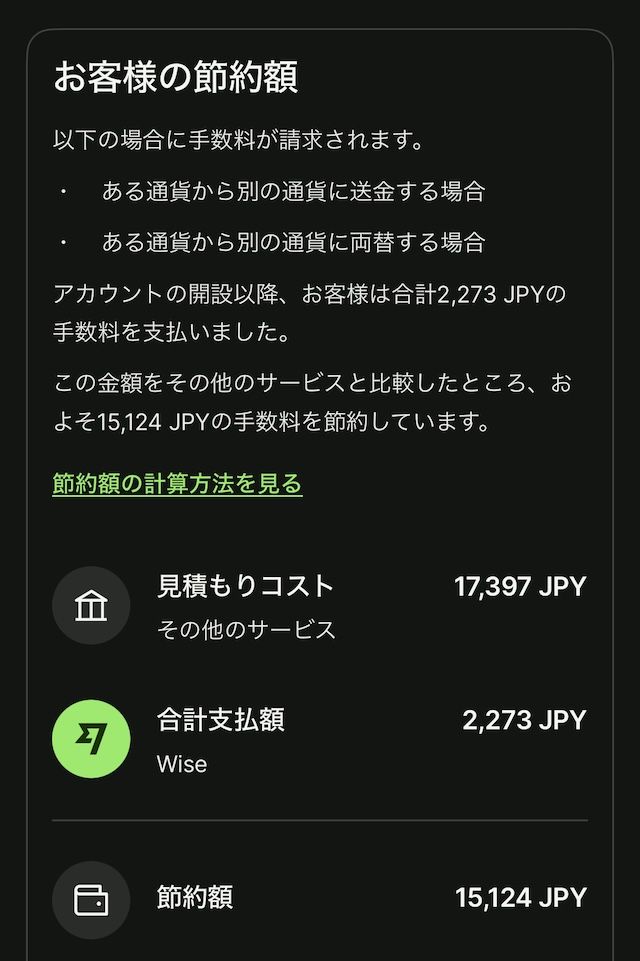The image size is (640, 961).
Task: Tap the 17,397 JPY estimated cost amount
Action: click(x=520, y=587)
